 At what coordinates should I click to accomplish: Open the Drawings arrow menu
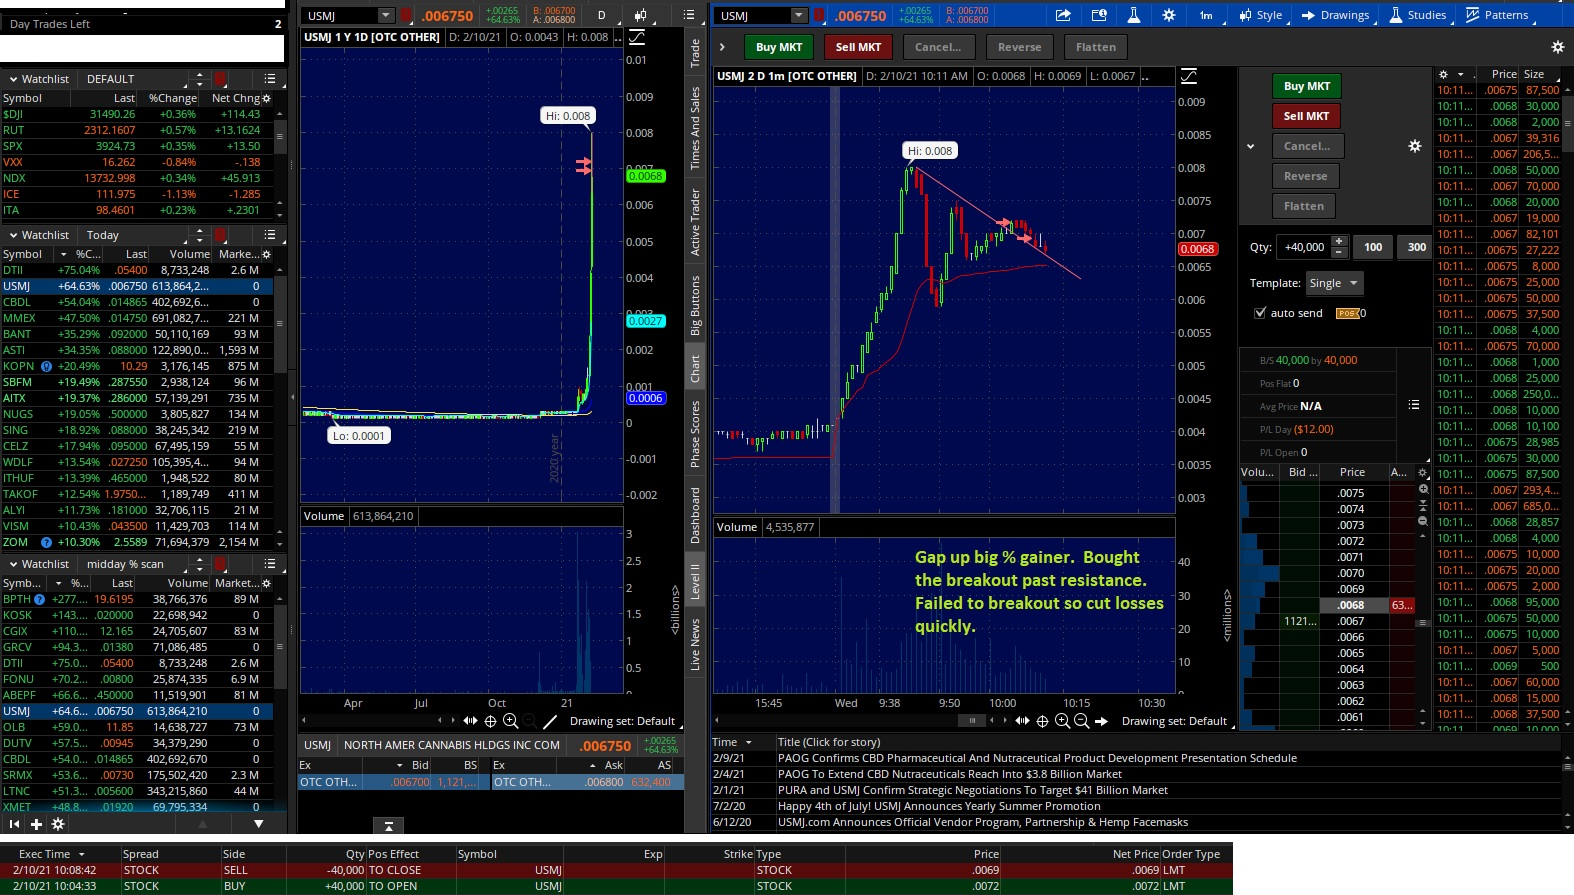tap(1335, 15)
